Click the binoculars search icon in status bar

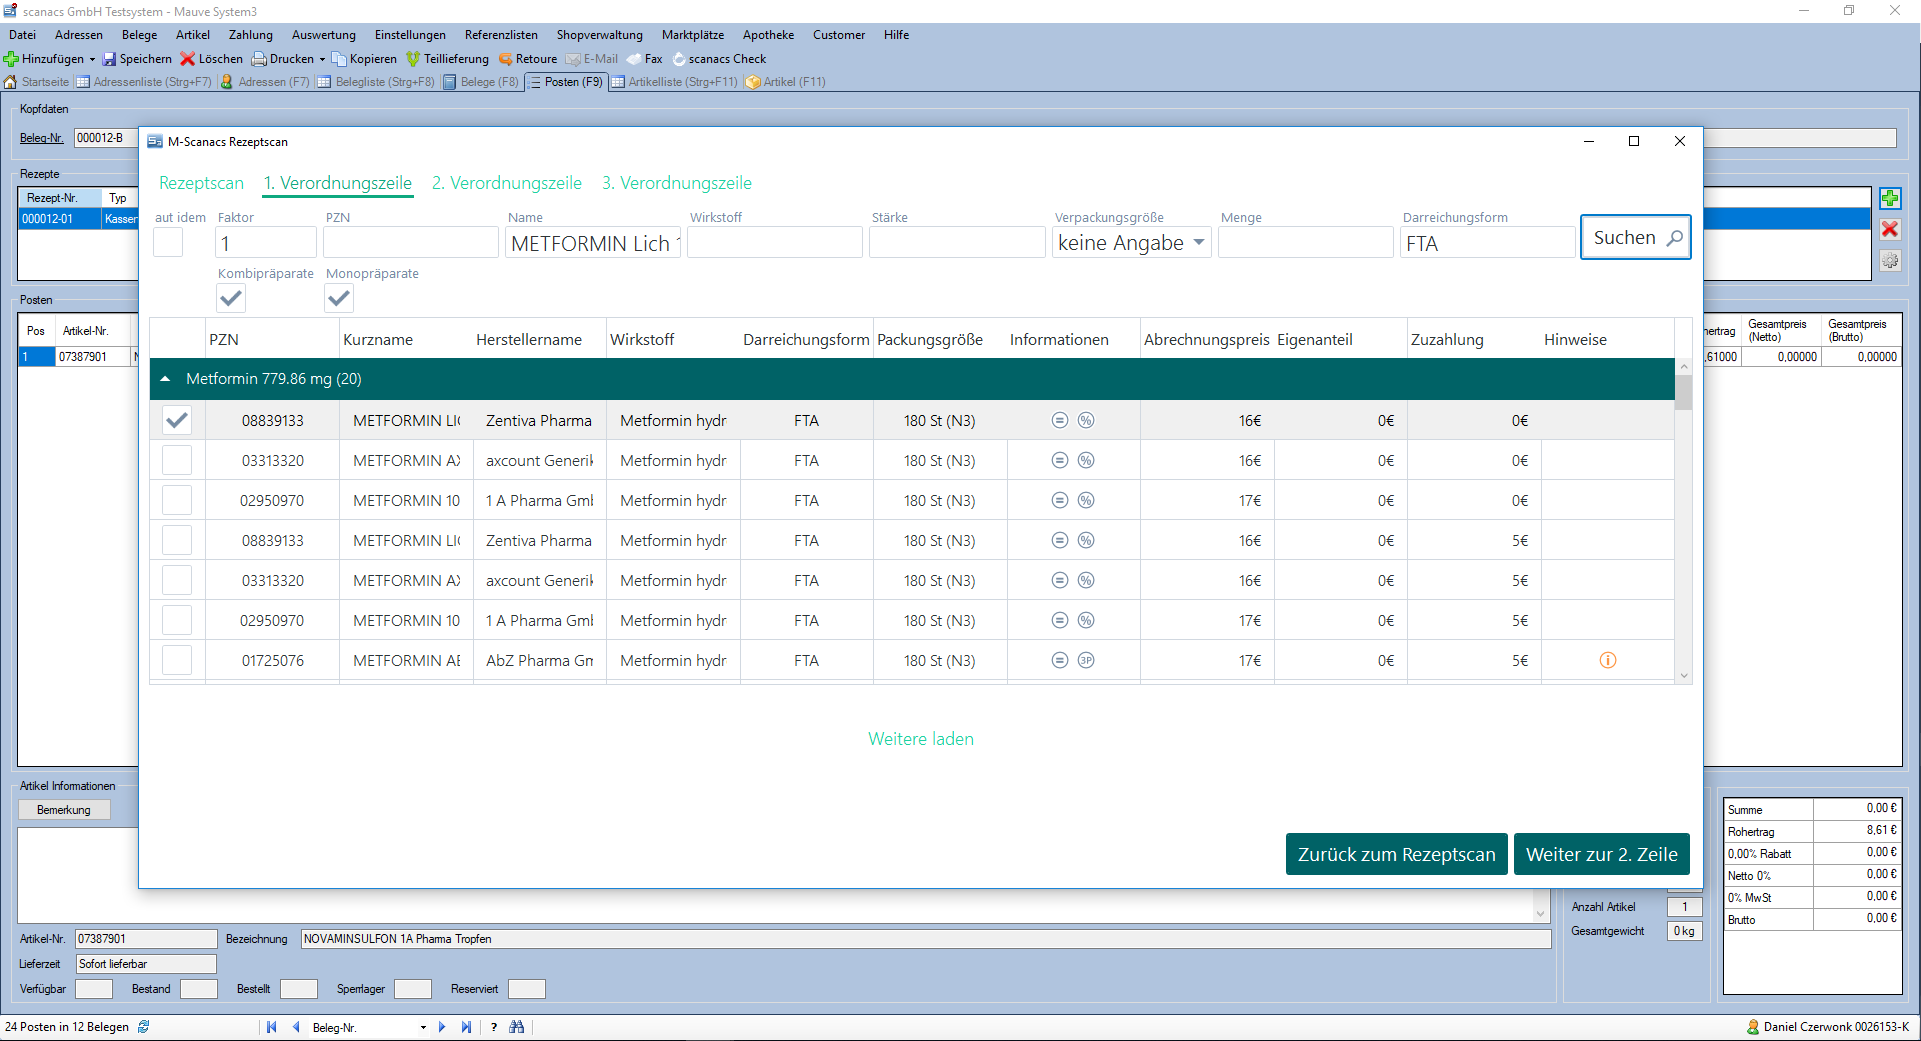(x=517, y=1027)
